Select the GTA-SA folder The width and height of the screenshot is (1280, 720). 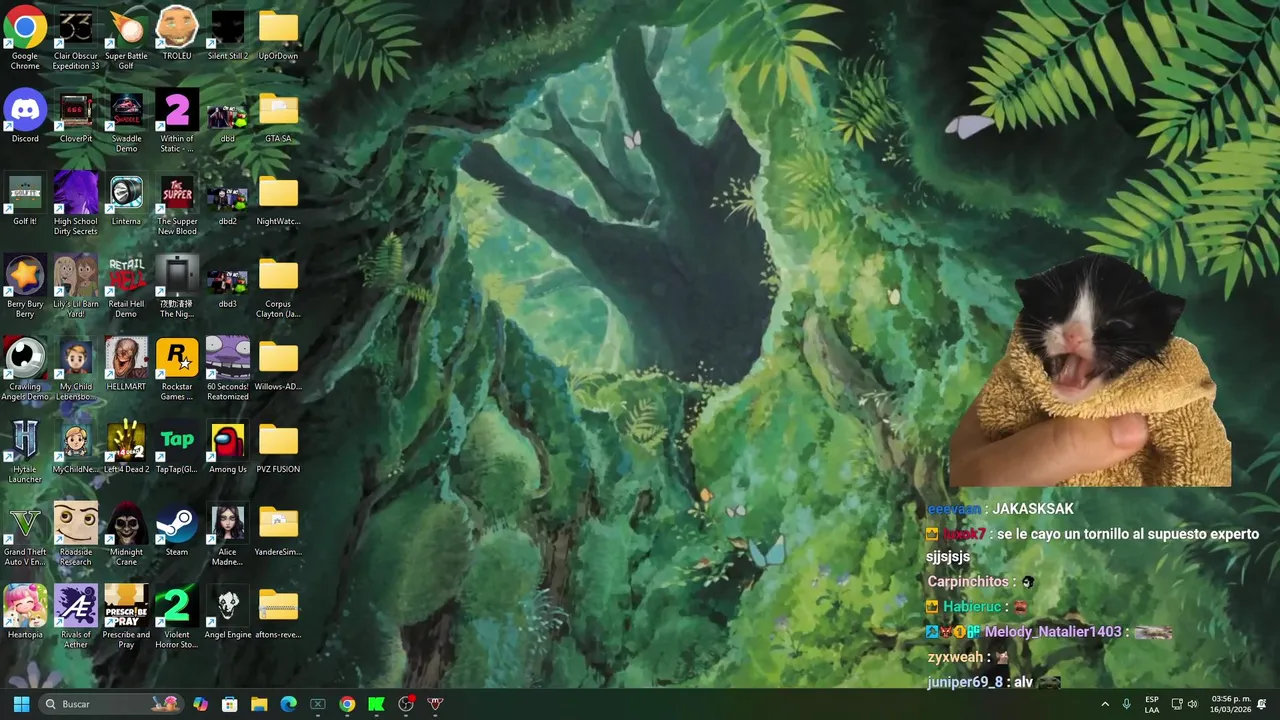tap(278, 118)
